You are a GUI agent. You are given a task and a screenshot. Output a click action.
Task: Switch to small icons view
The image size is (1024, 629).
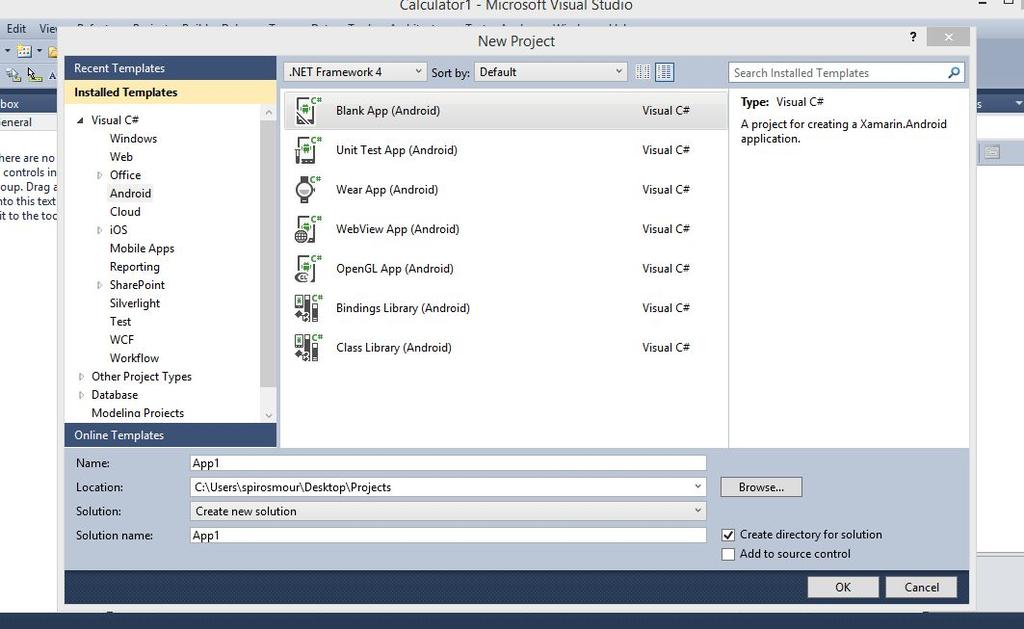coord(643,72)
